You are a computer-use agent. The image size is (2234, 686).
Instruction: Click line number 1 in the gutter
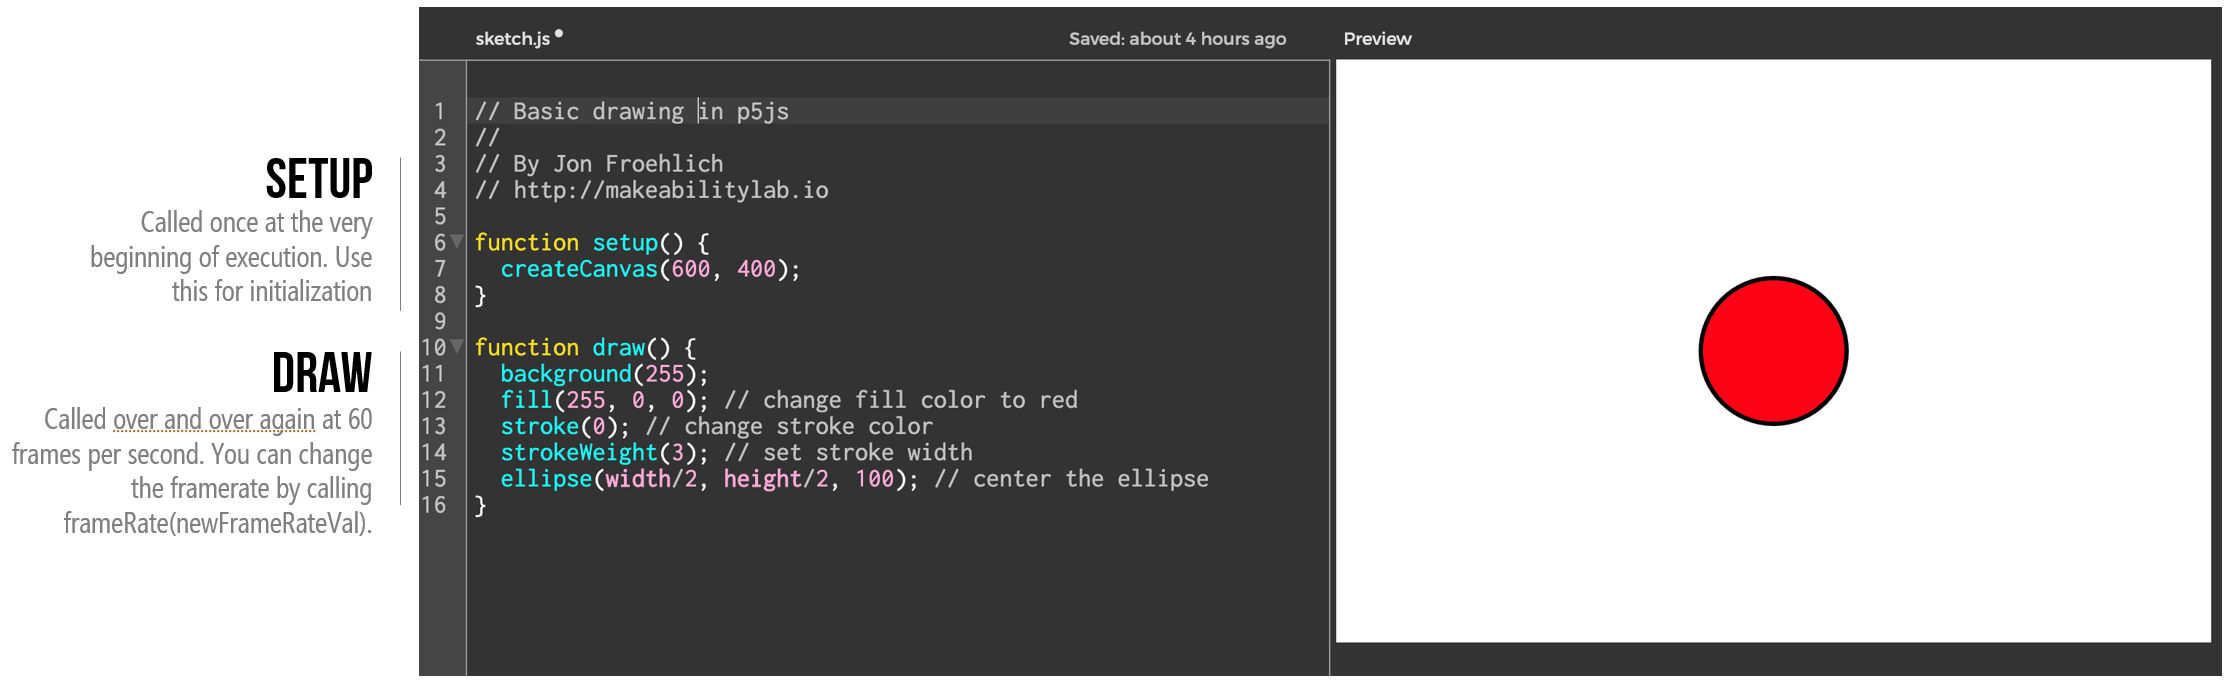(x=439, y=111)
